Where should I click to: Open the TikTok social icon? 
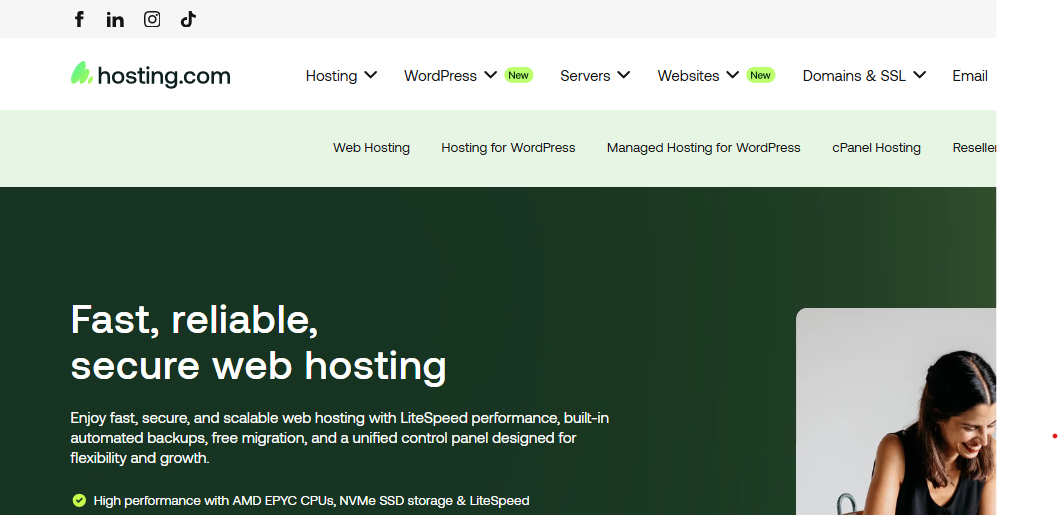point(188,20)
